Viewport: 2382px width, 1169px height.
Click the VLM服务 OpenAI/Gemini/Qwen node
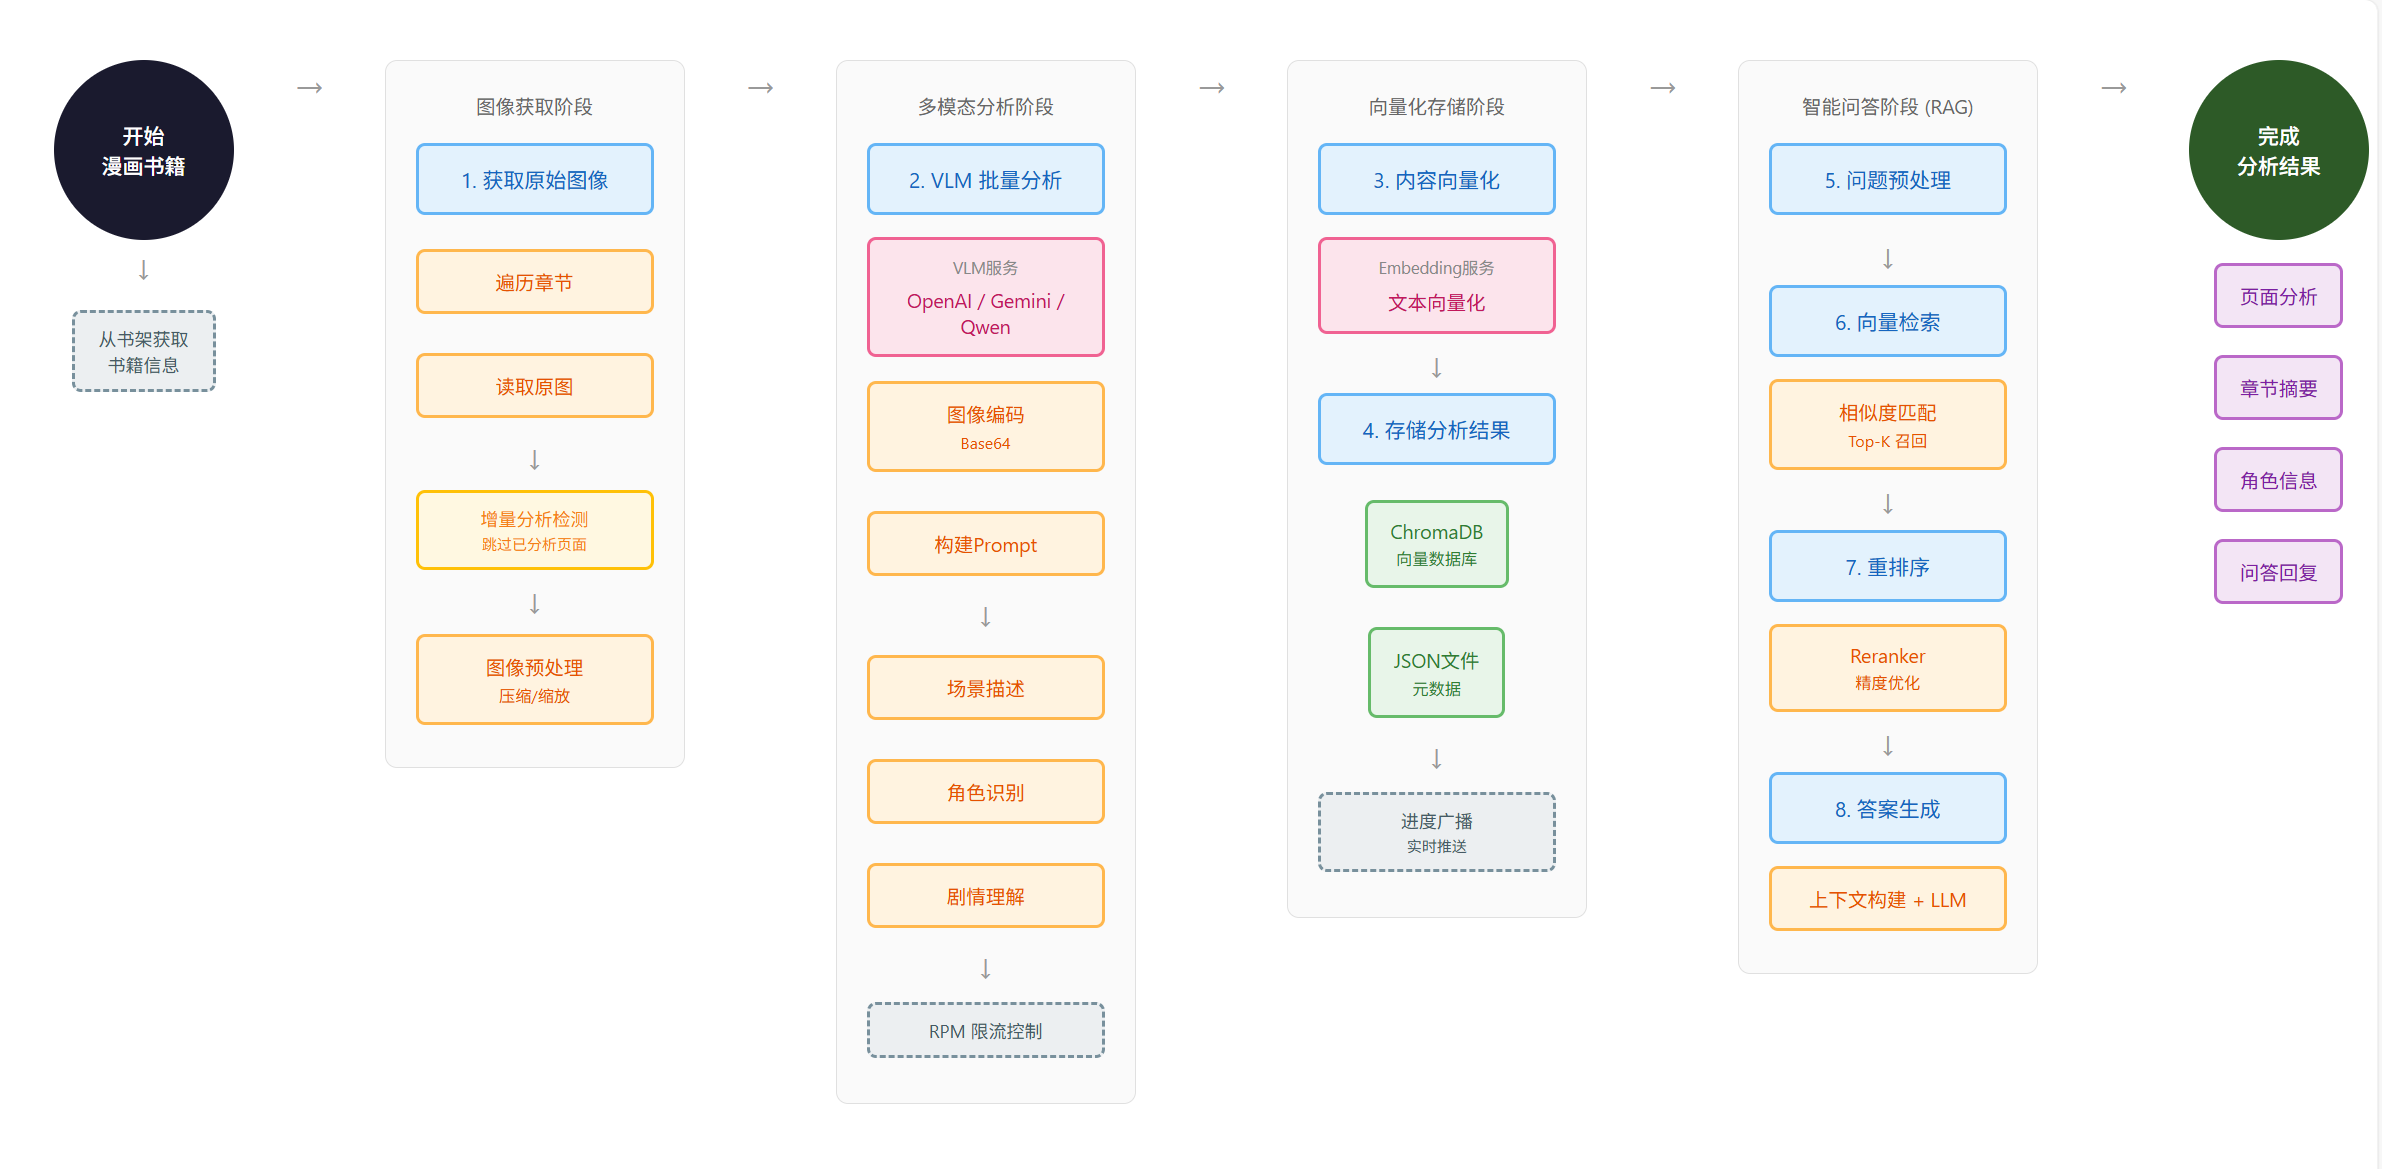click(985, 297)
